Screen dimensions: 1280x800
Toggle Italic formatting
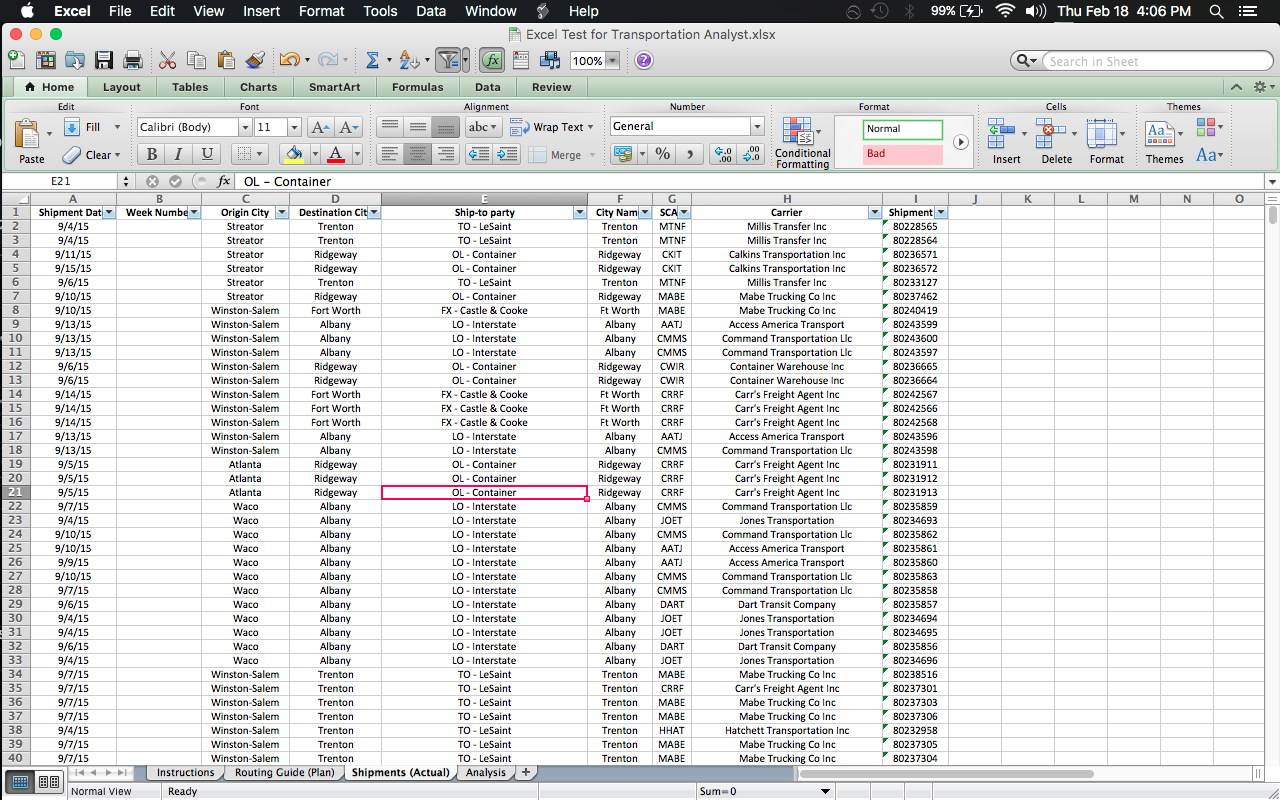(178, 154)
